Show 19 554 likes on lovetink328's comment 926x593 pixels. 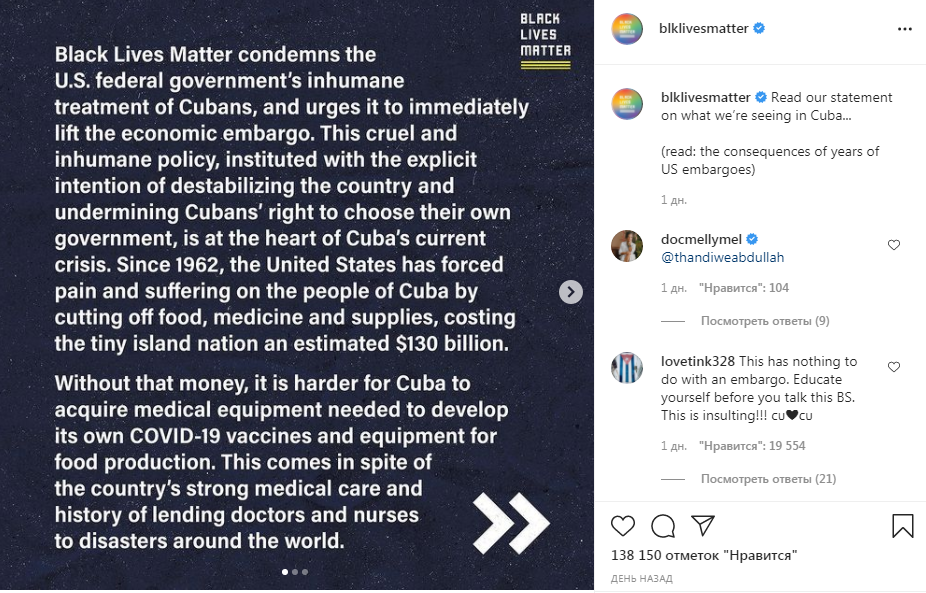pos(752,446)
